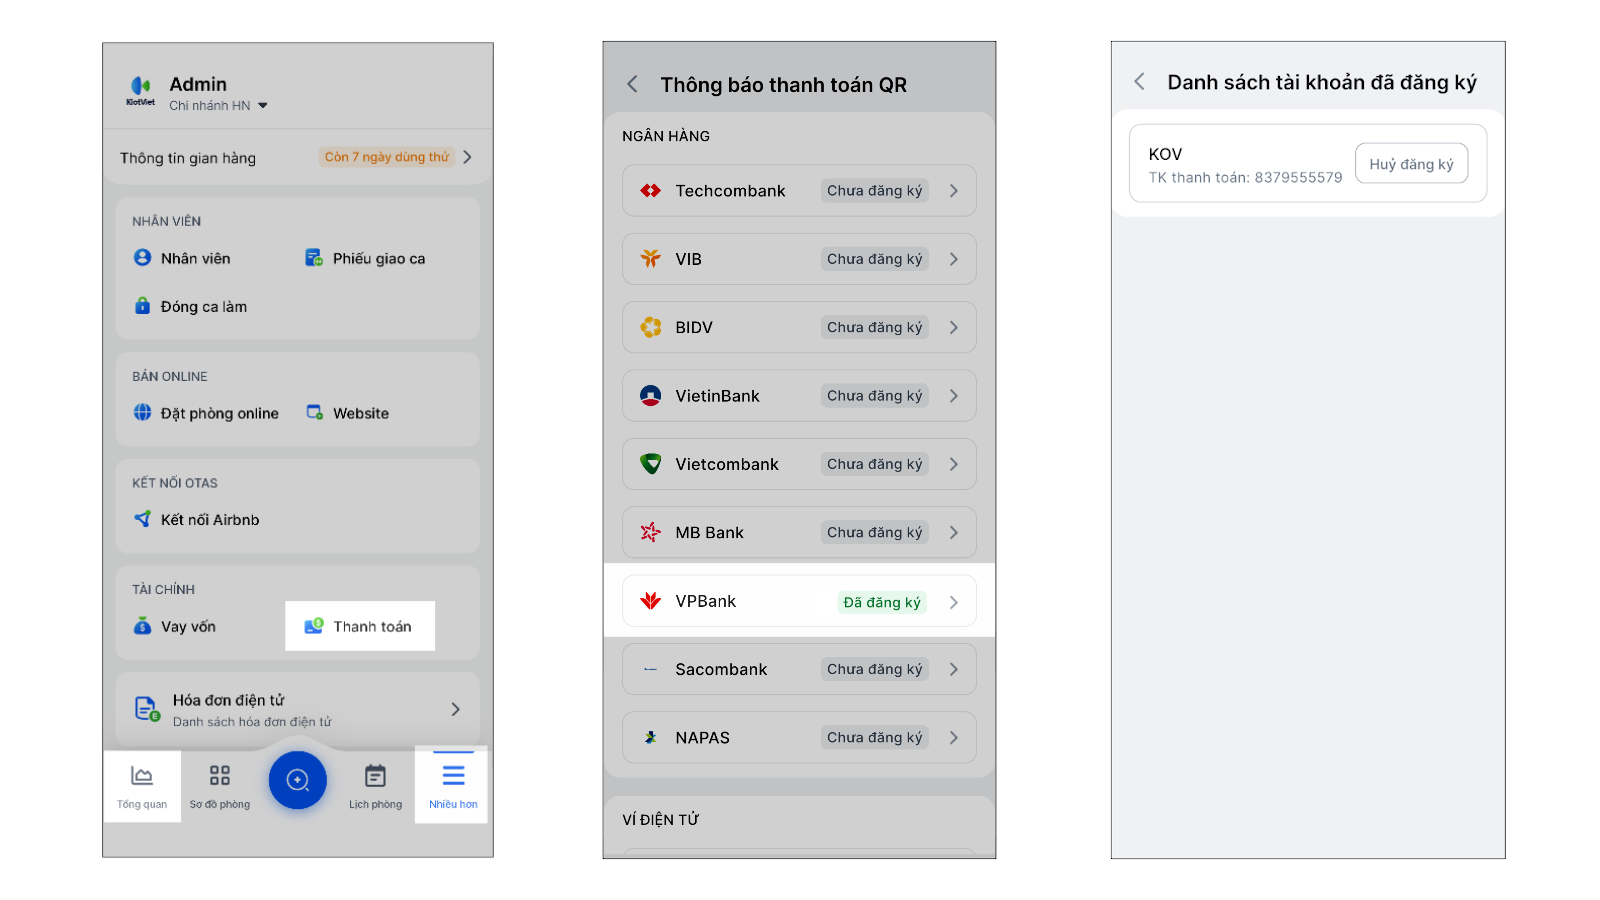Go back from Thông báo thanh toán QR
Viewport: 1600px width, 900px height.
click(632, 84)
